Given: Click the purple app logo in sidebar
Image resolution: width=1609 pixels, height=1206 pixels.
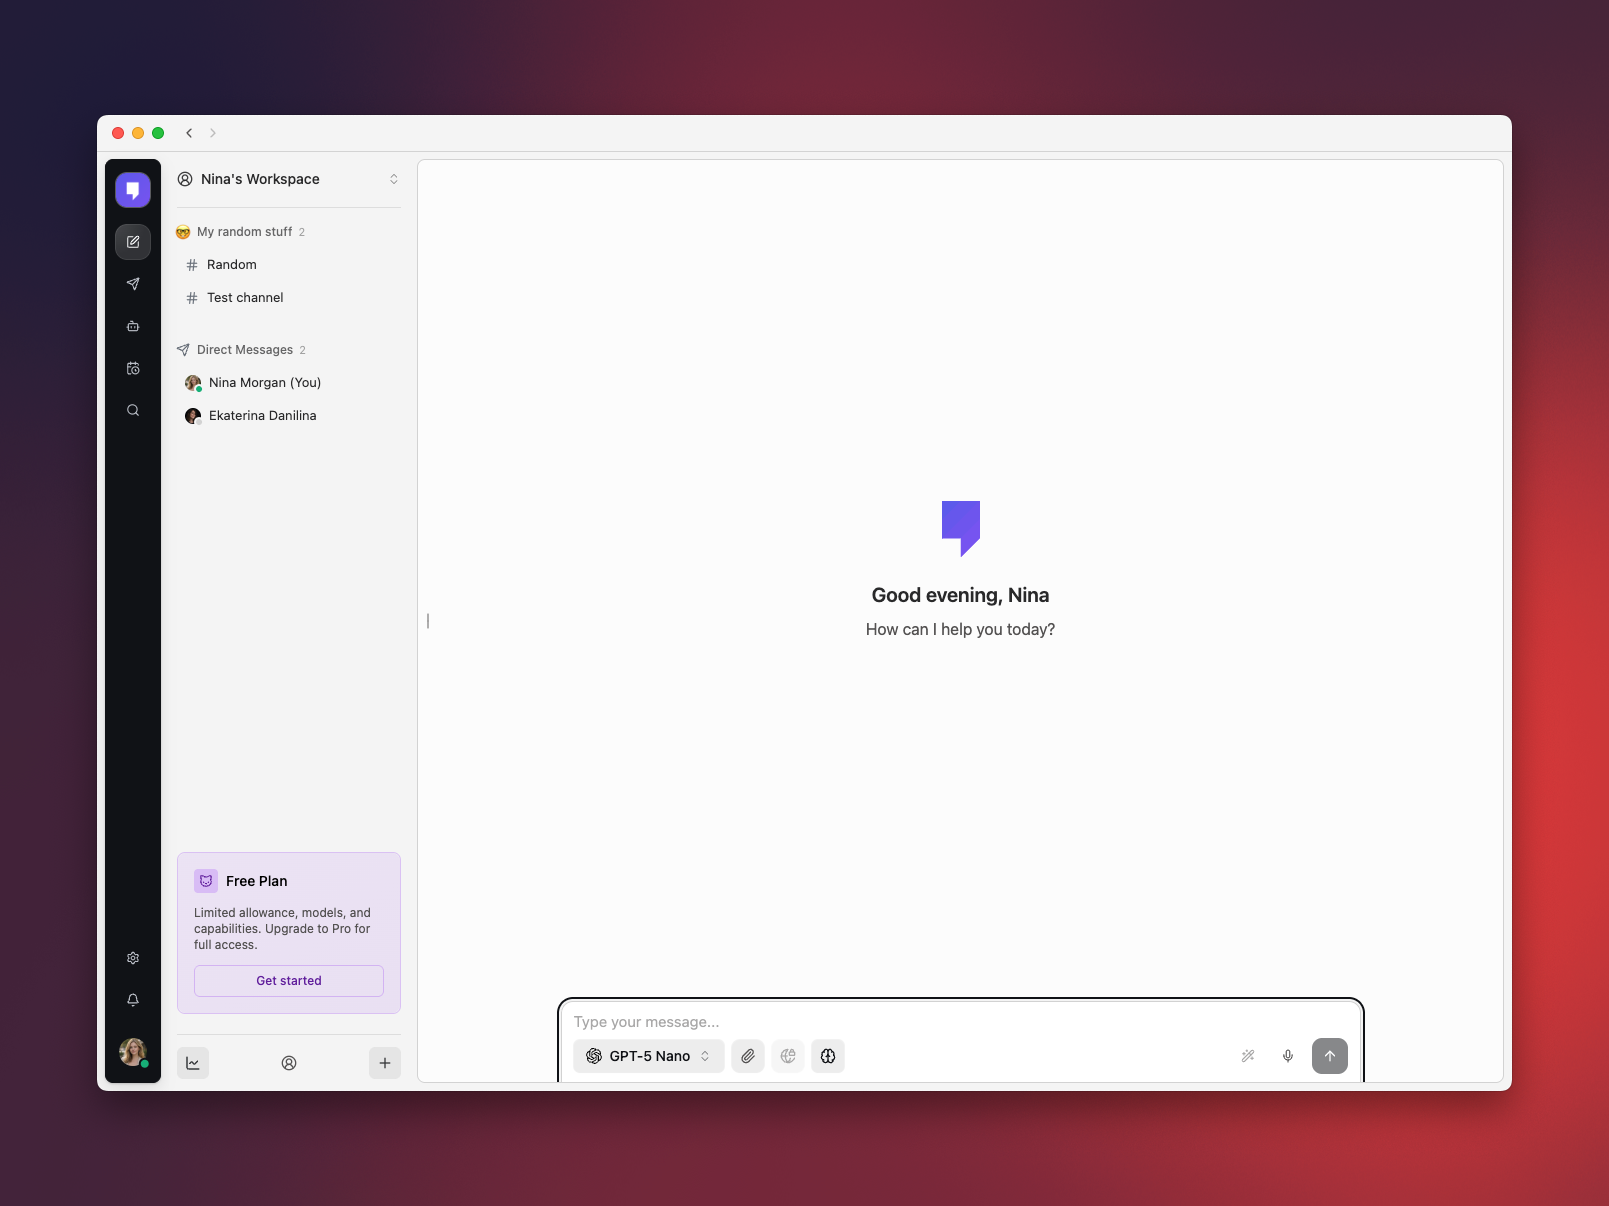Looking at the screenshot, I should (133, 190).
